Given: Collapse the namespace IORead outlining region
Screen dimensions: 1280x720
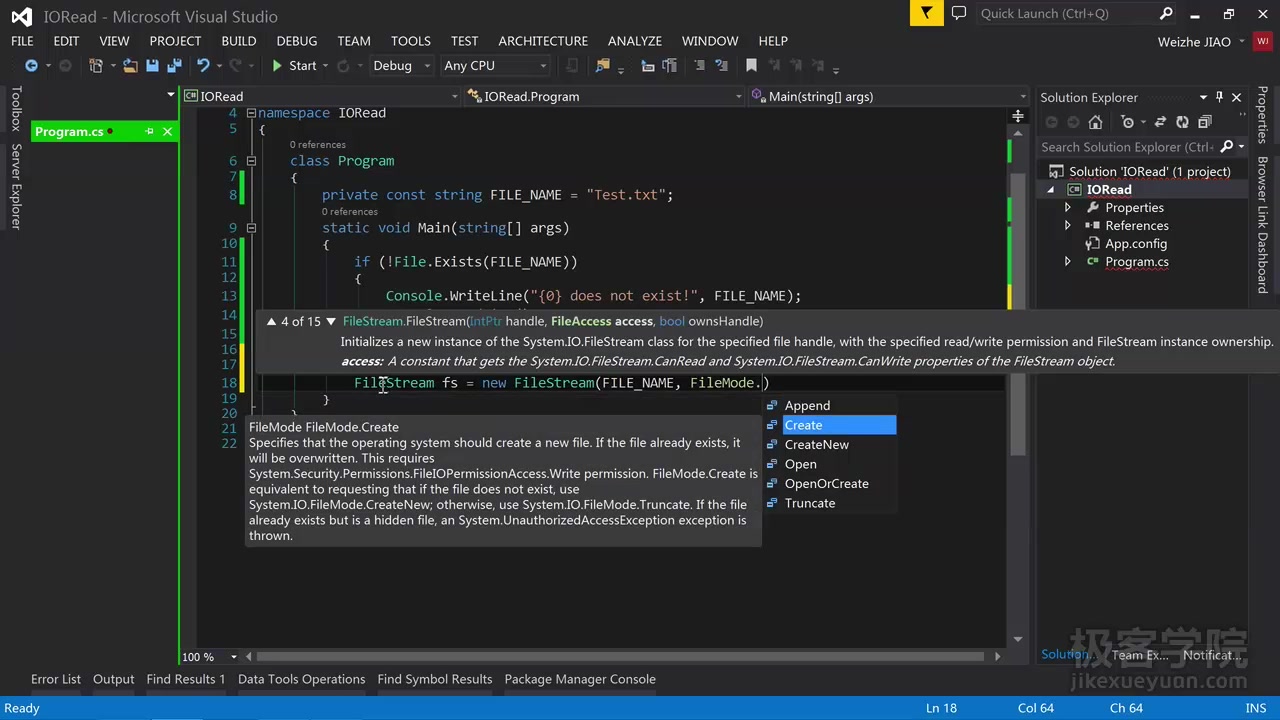Looking at the screenshot, I should pyautogui.click(x=251, y=113).
